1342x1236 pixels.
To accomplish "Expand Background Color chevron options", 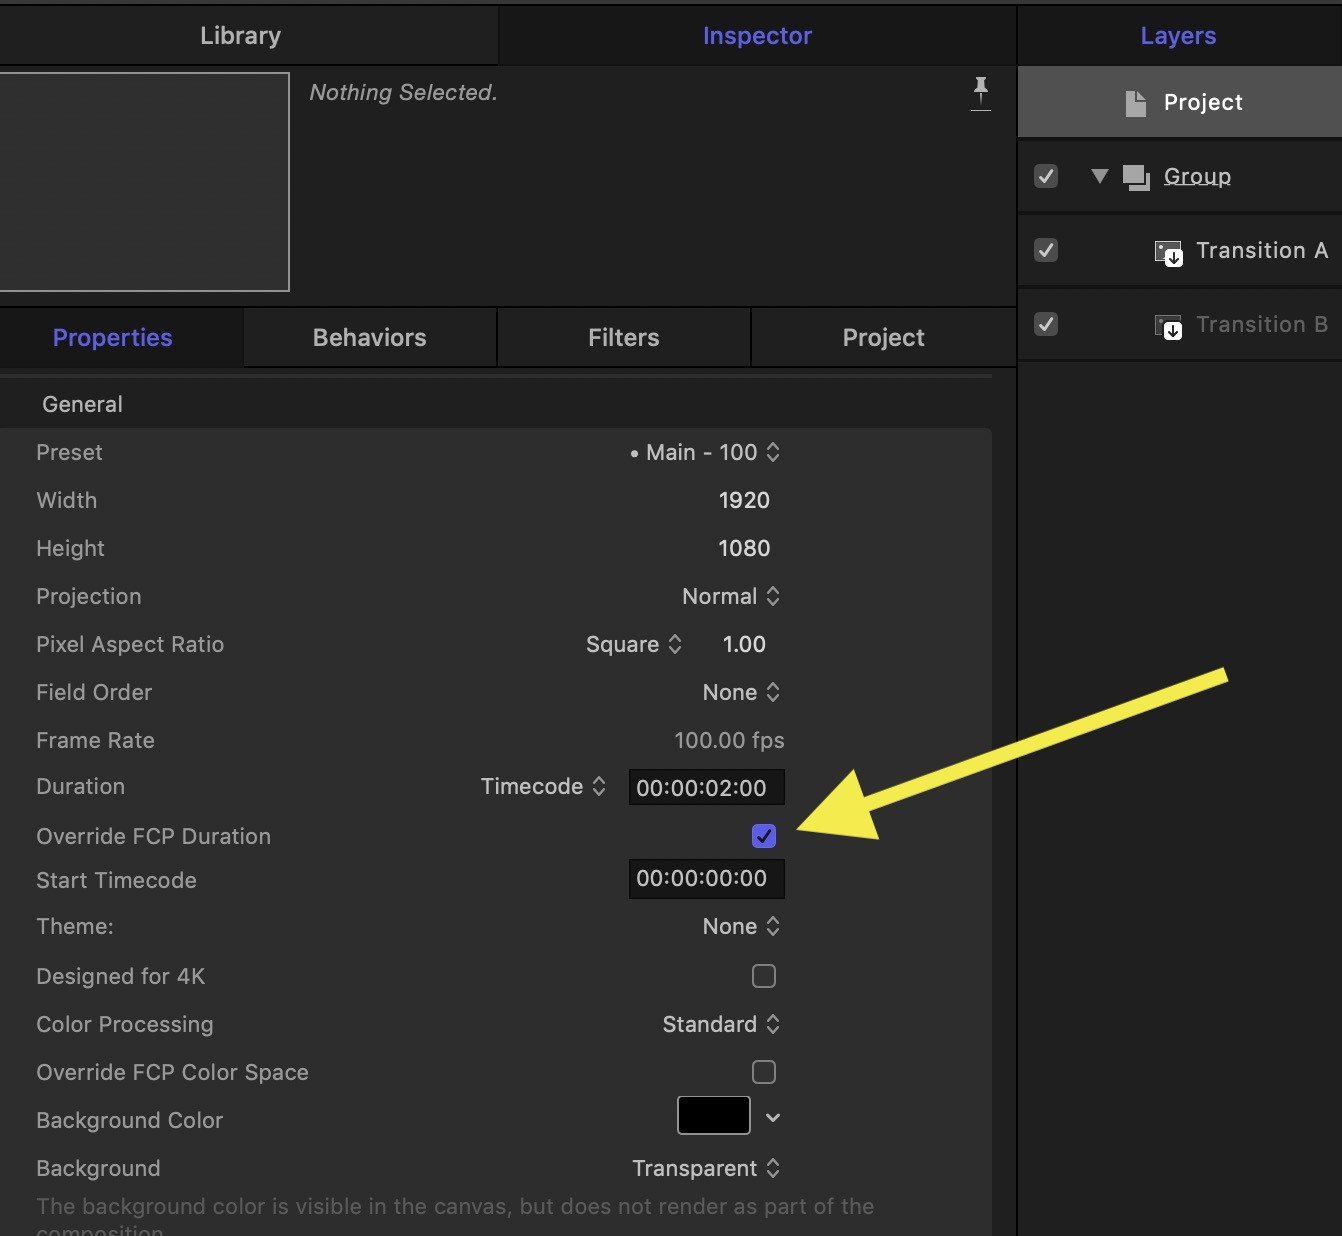I will (x=773, y=1118).
